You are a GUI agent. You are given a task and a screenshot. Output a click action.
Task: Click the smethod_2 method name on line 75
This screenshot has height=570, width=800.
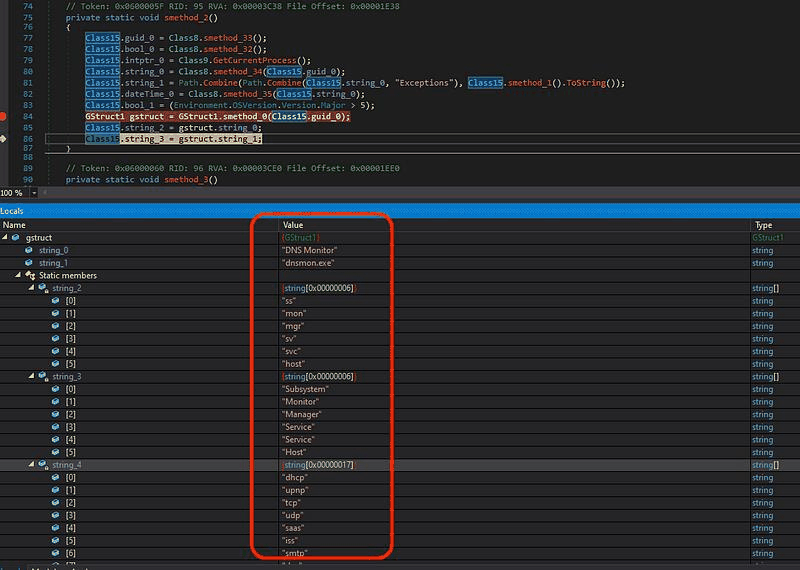pyautogui.click(x=186, y=17)
